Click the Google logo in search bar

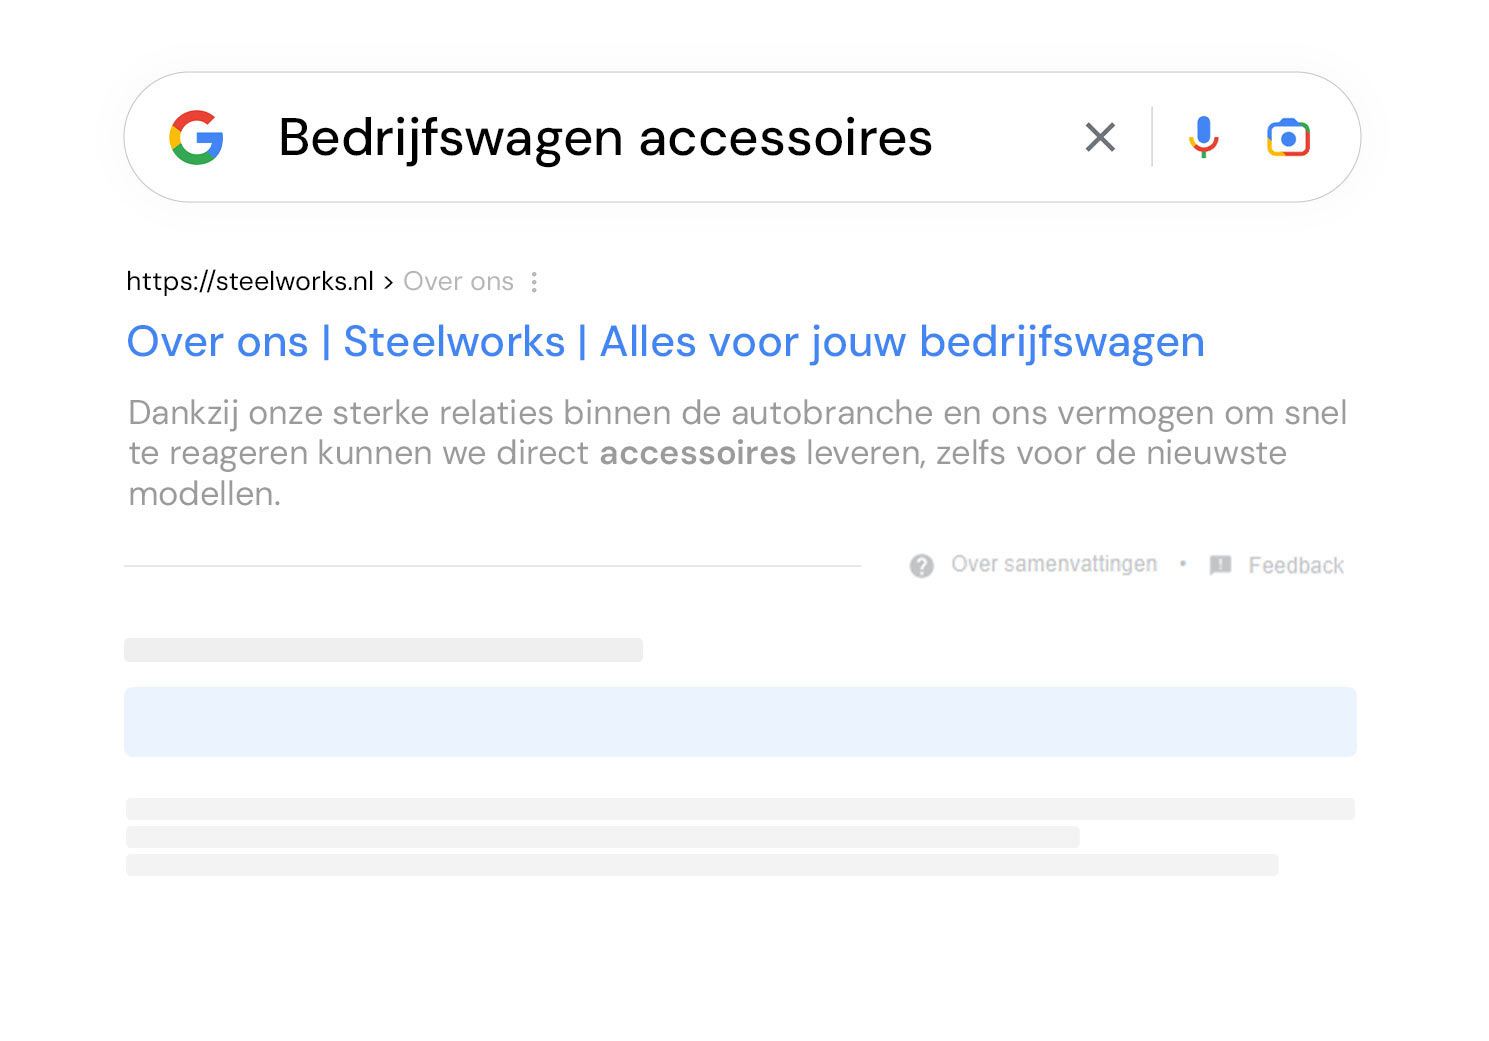point(196,137)
